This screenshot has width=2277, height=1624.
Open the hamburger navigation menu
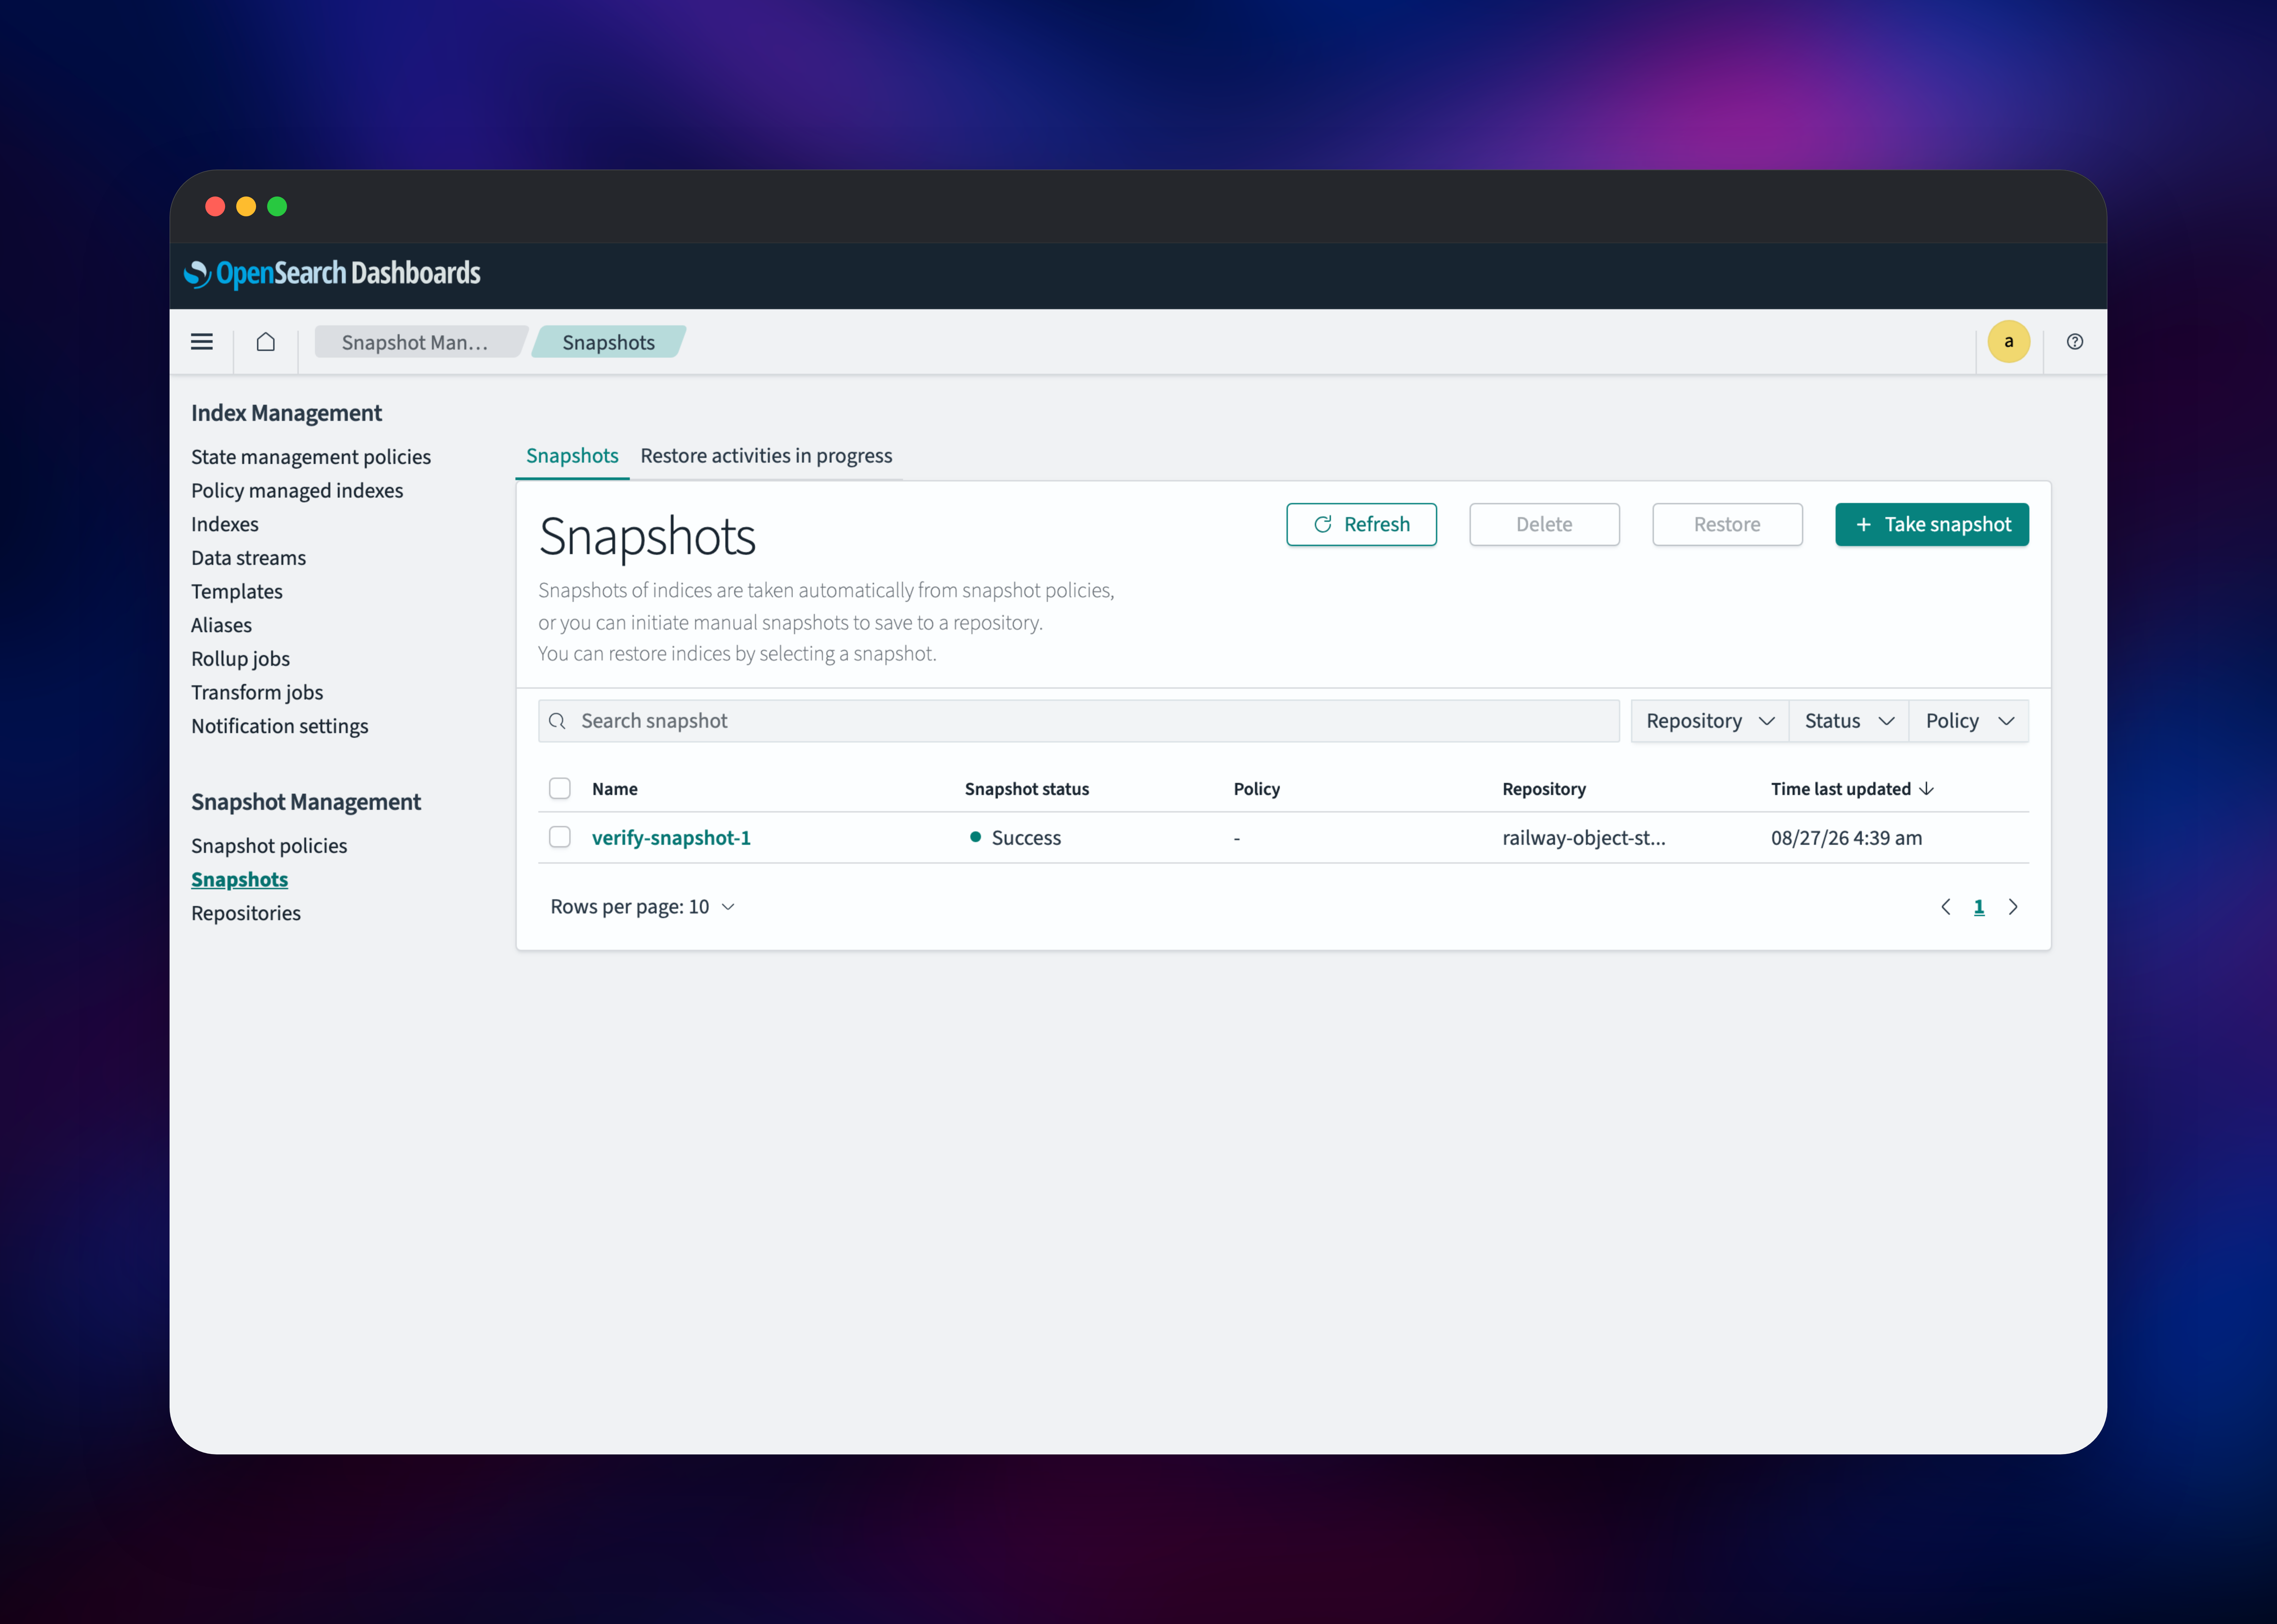click(x=202, y=342)
